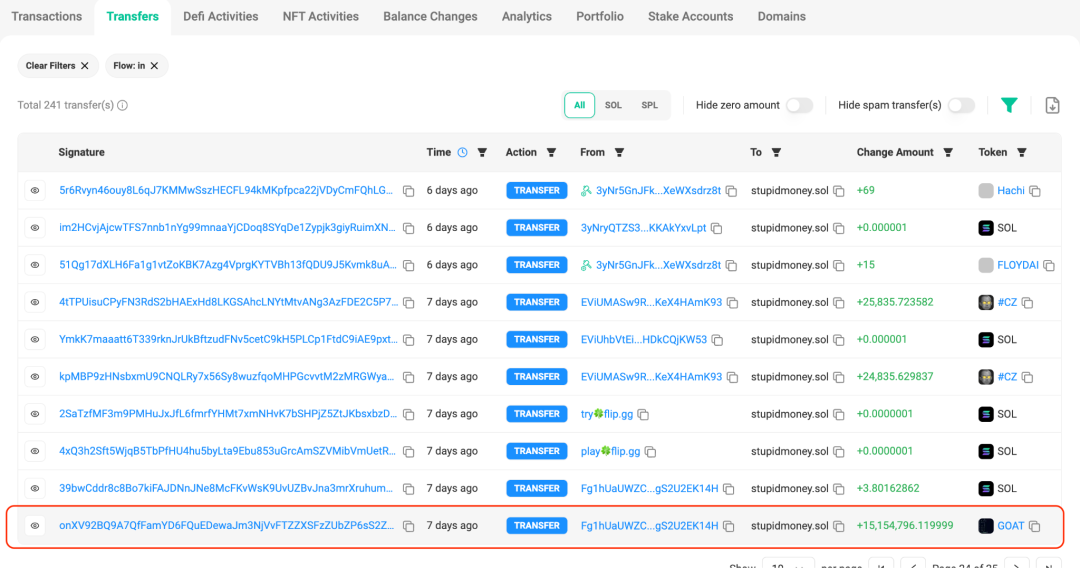
Task: Open the green filter funnel icon
Action: [x=1009, y=105]
